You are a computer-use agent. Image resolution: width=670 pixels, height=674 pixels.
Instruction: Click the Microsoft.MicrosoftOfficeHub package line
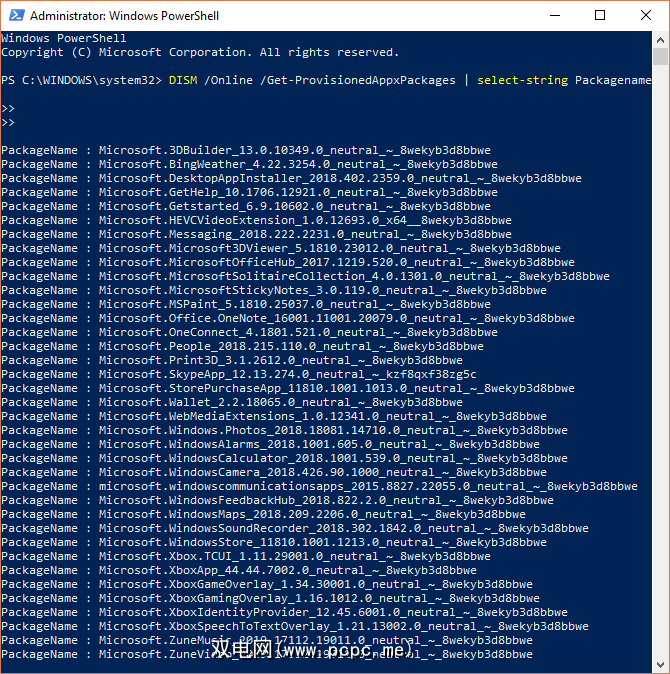[x=288, y=262]
